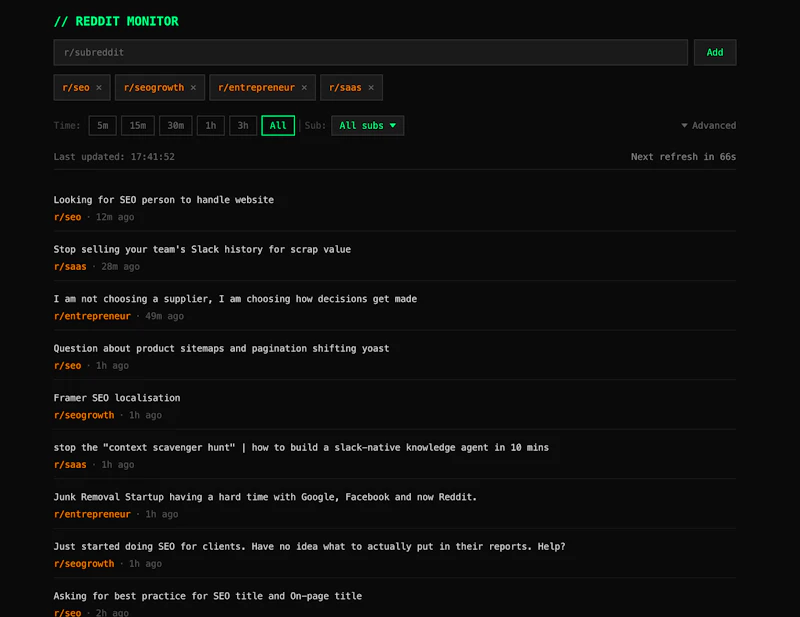Screen dimensions: 800x617
Task: Remove the r/seogrowth tag with its x
Action: click(193, 88)
